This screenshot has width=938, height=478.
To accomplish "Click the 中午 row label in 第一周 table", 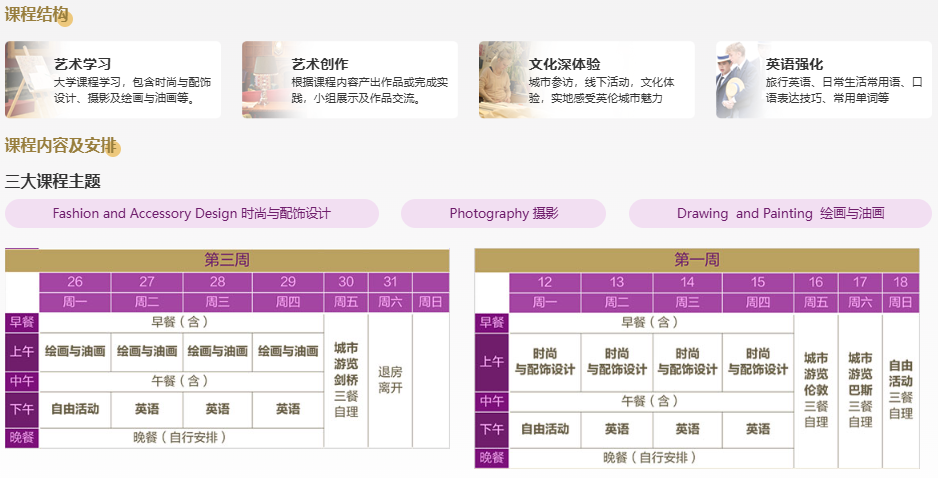I will (492, 401).
